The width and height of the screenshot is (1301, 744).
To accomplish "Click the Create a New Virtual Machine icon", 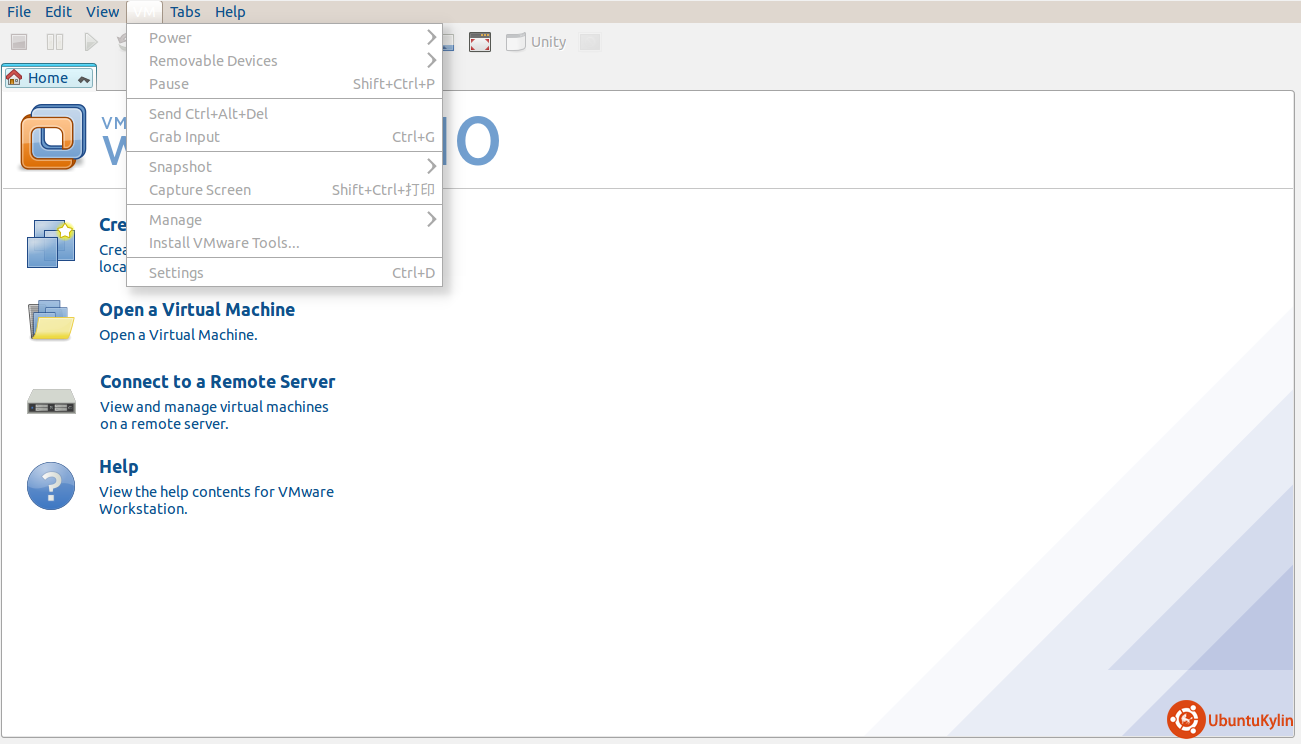I will click(x=51, y=243).
